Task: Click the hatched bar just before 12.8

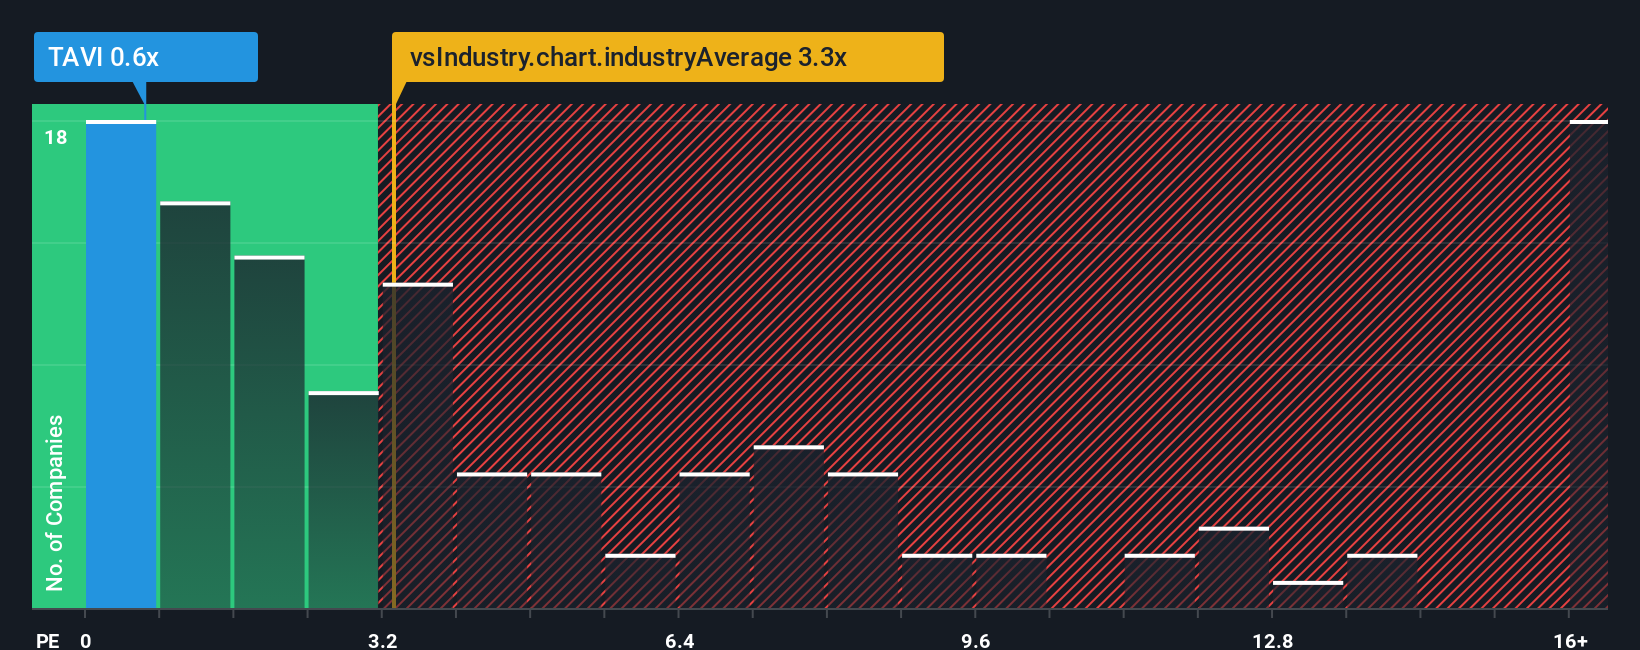Action: coord(1234,568)
